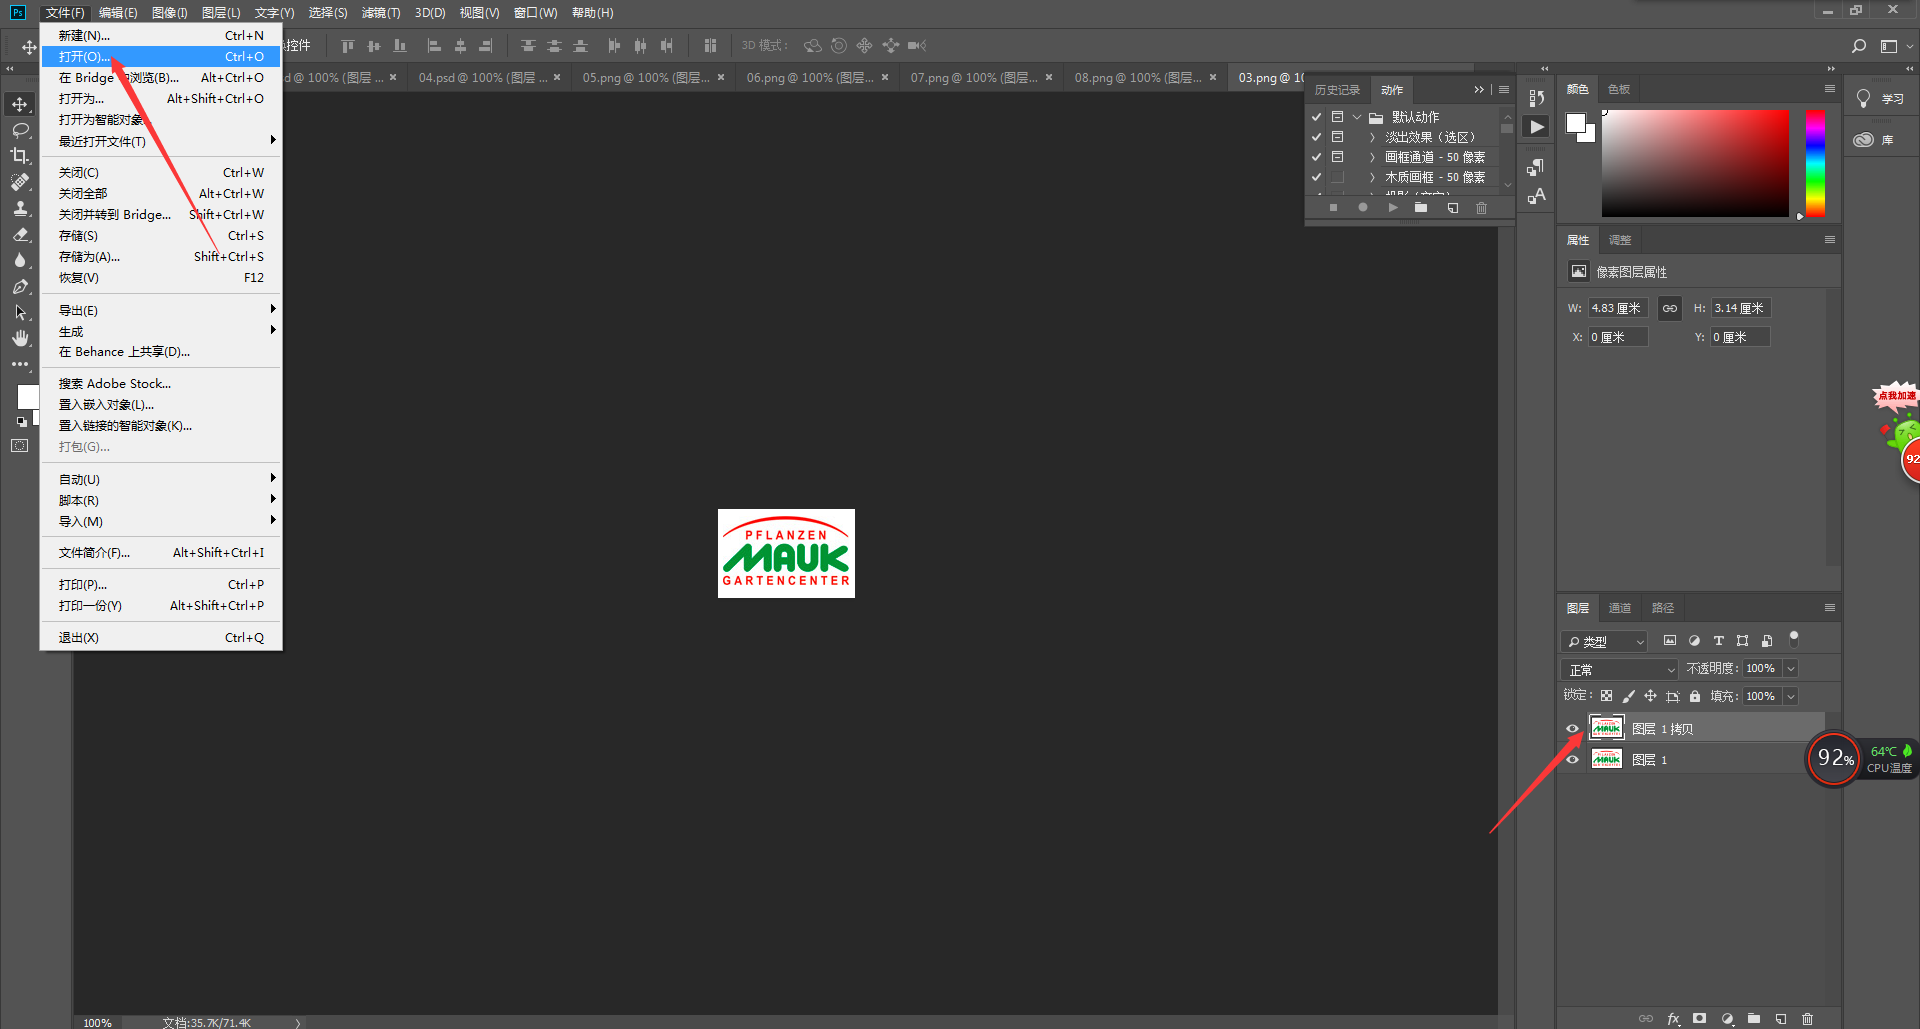Select the Lasso tool

[20, 130]
